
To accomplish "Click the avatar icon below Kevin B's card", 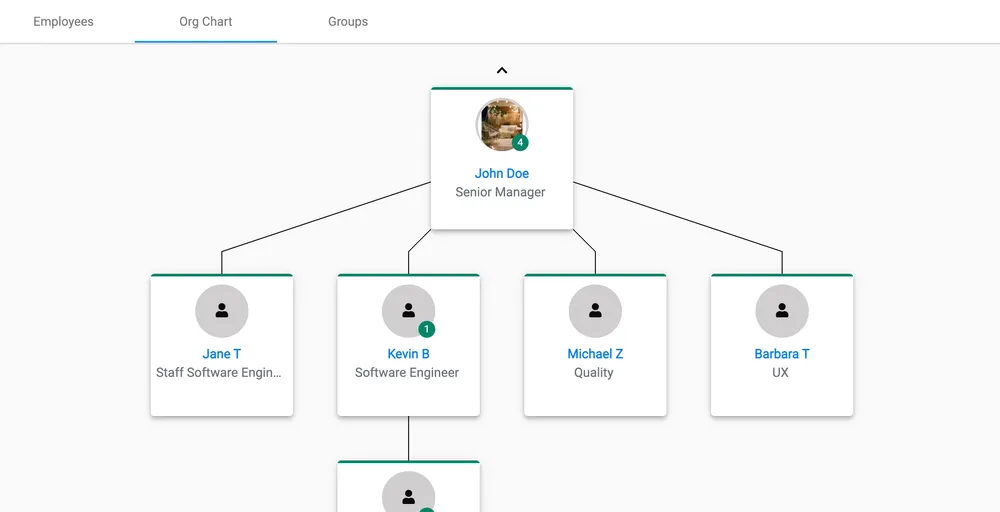I will click(409, 492).
